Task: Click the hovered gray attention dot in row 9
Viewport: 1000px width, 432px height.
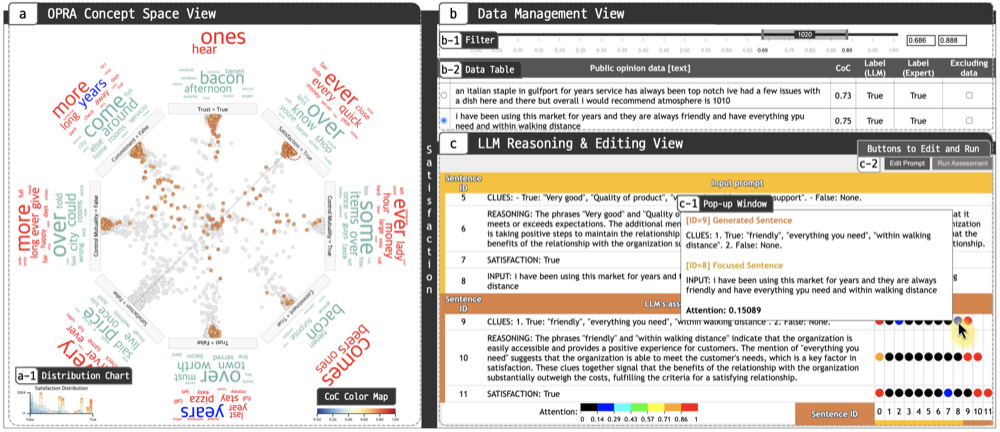Action: pos(958,320)
